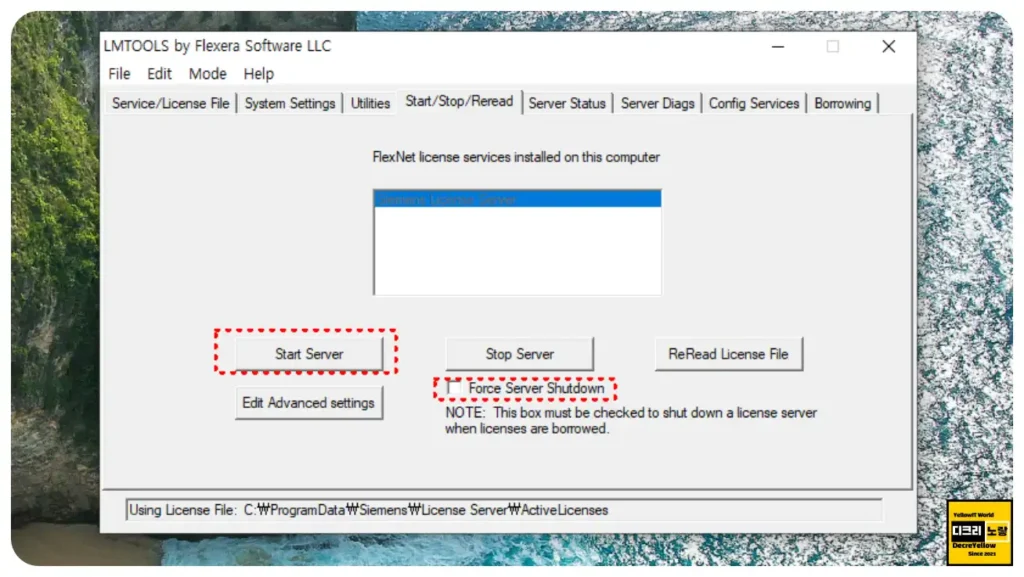Open the Help menu
The height and width of the screenshot is (577, 1024).
tap(259, 74)
